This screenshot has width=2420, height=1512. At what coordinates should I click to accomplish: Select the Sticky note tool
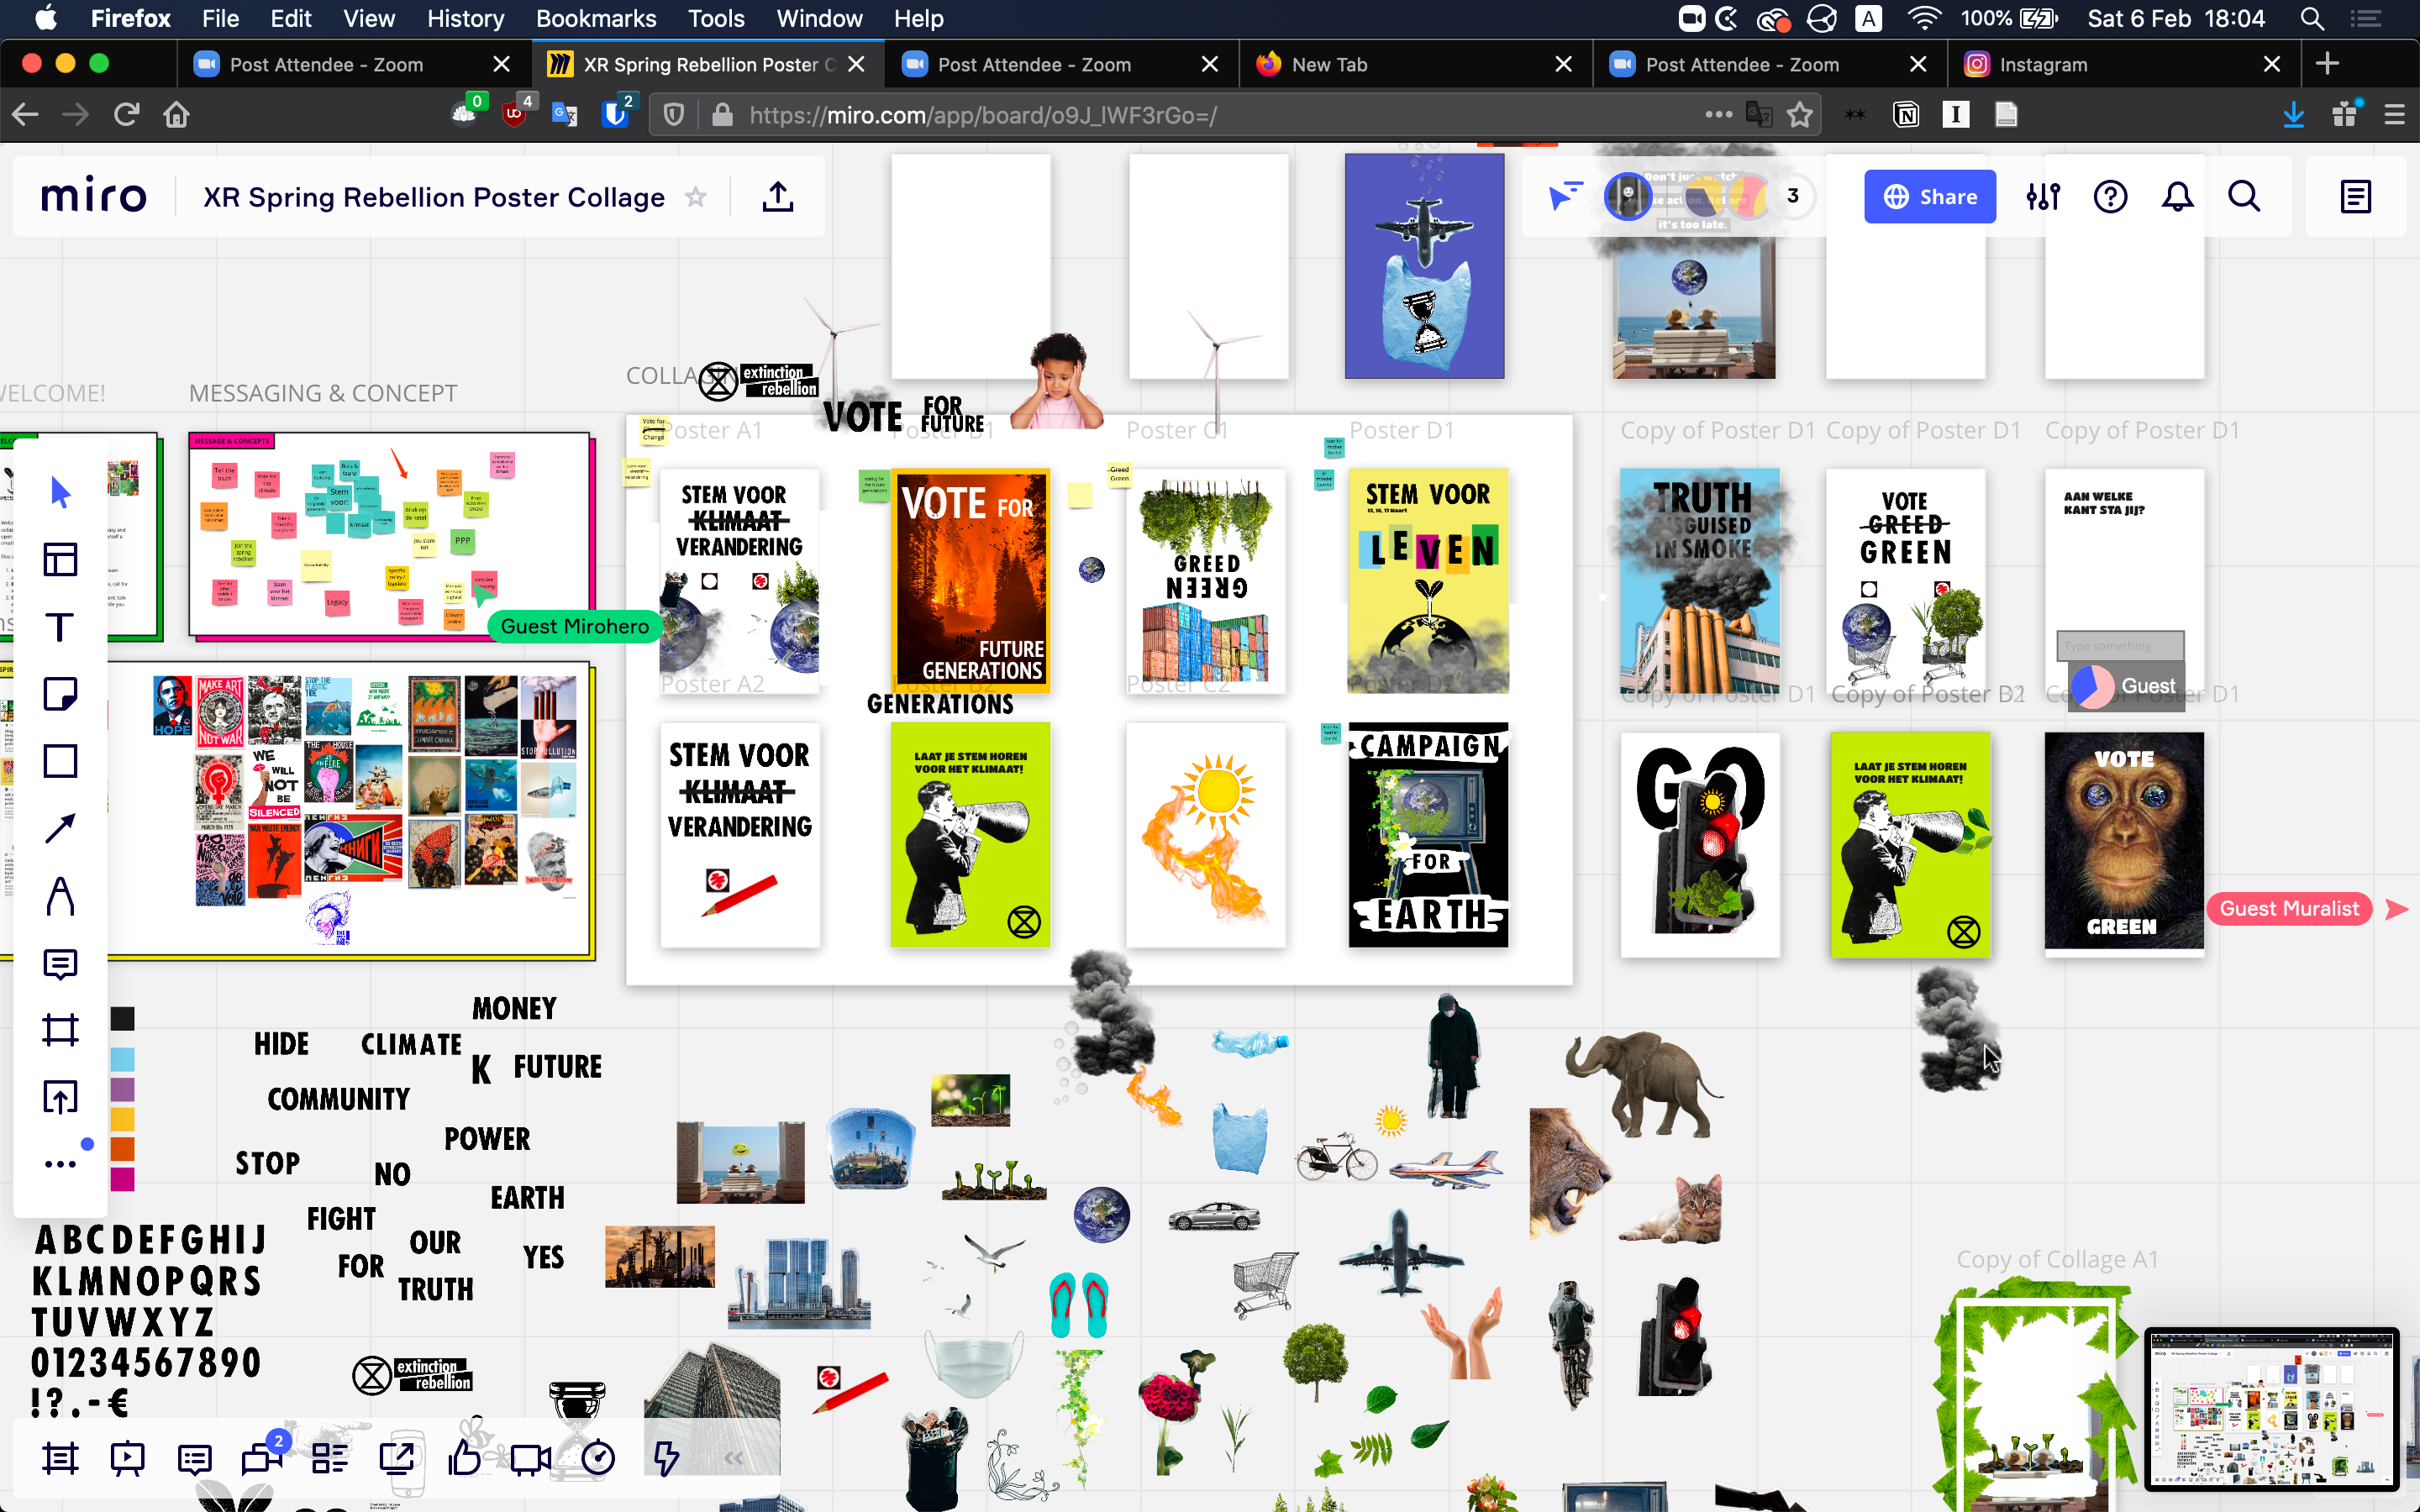click(x=60, y=694)
